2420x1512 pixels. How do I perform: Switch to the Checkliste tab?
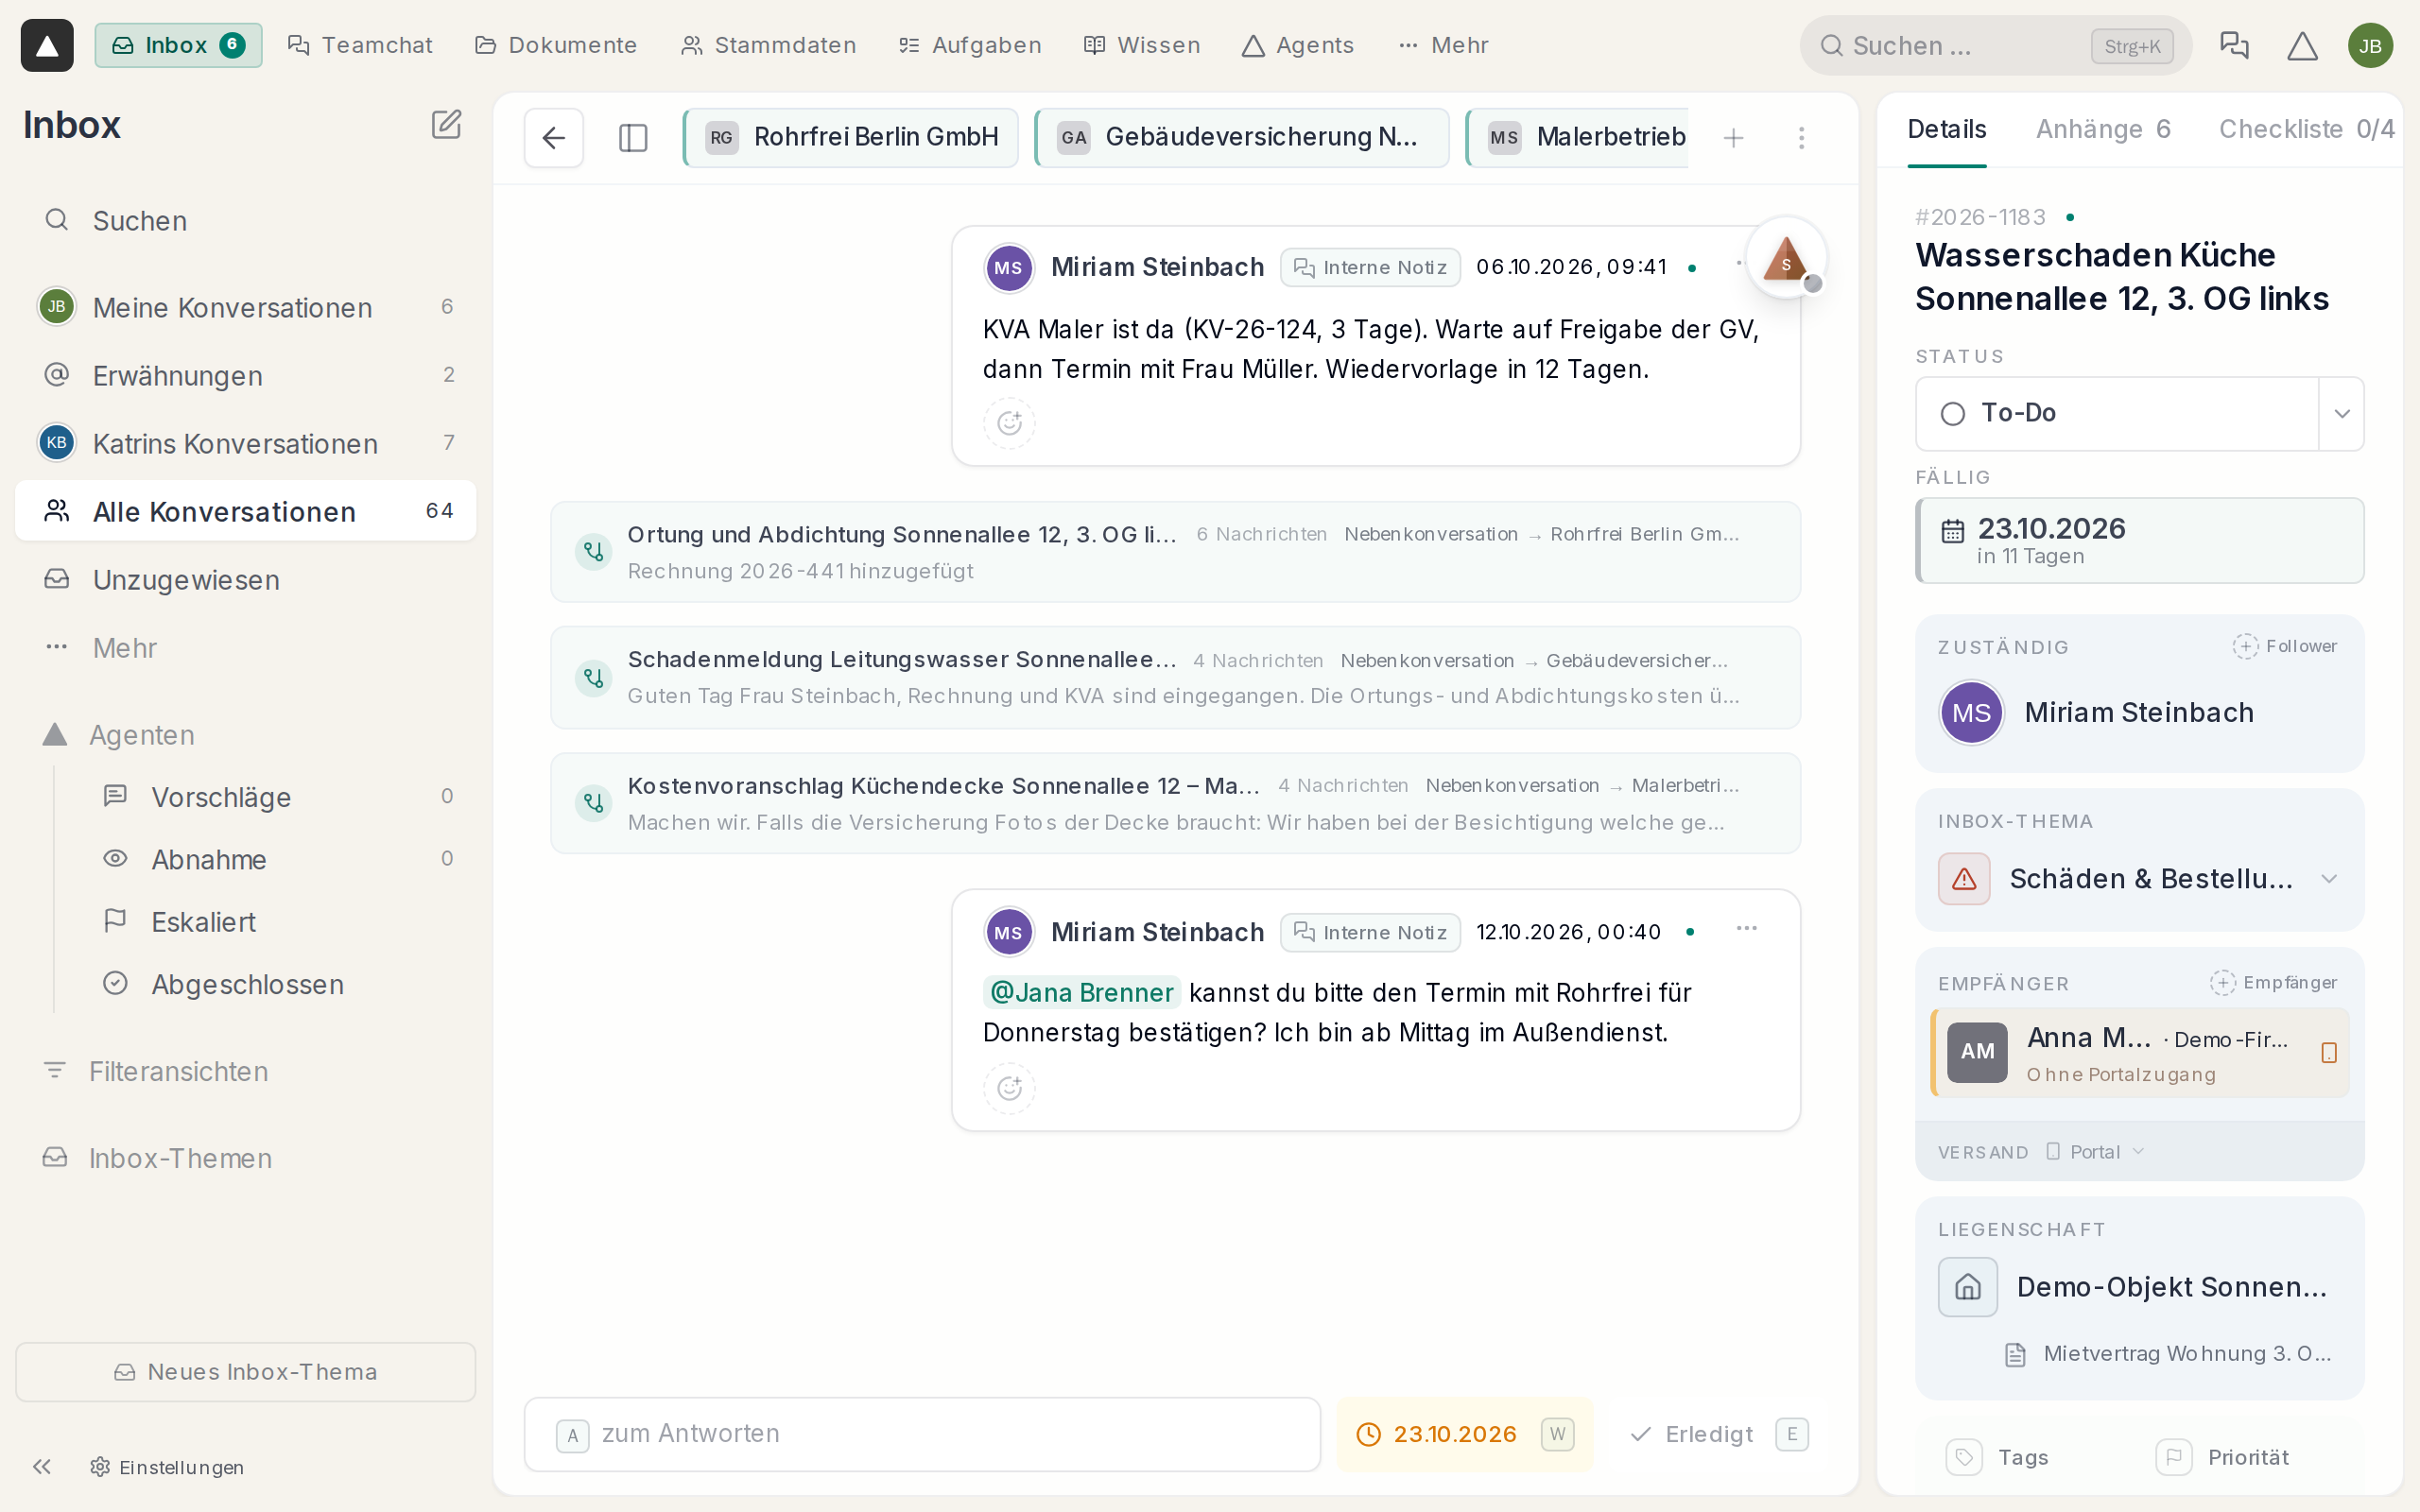point(2306,129)
